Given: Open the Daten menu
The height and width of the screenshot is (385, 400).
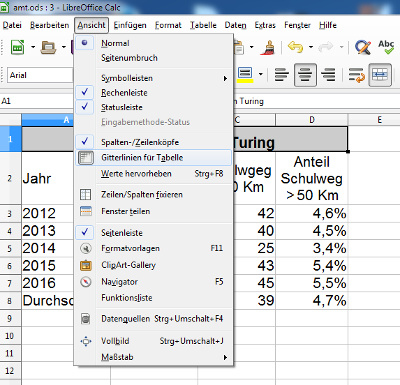Looking at the screenshot, I should (x=235, y=25).
